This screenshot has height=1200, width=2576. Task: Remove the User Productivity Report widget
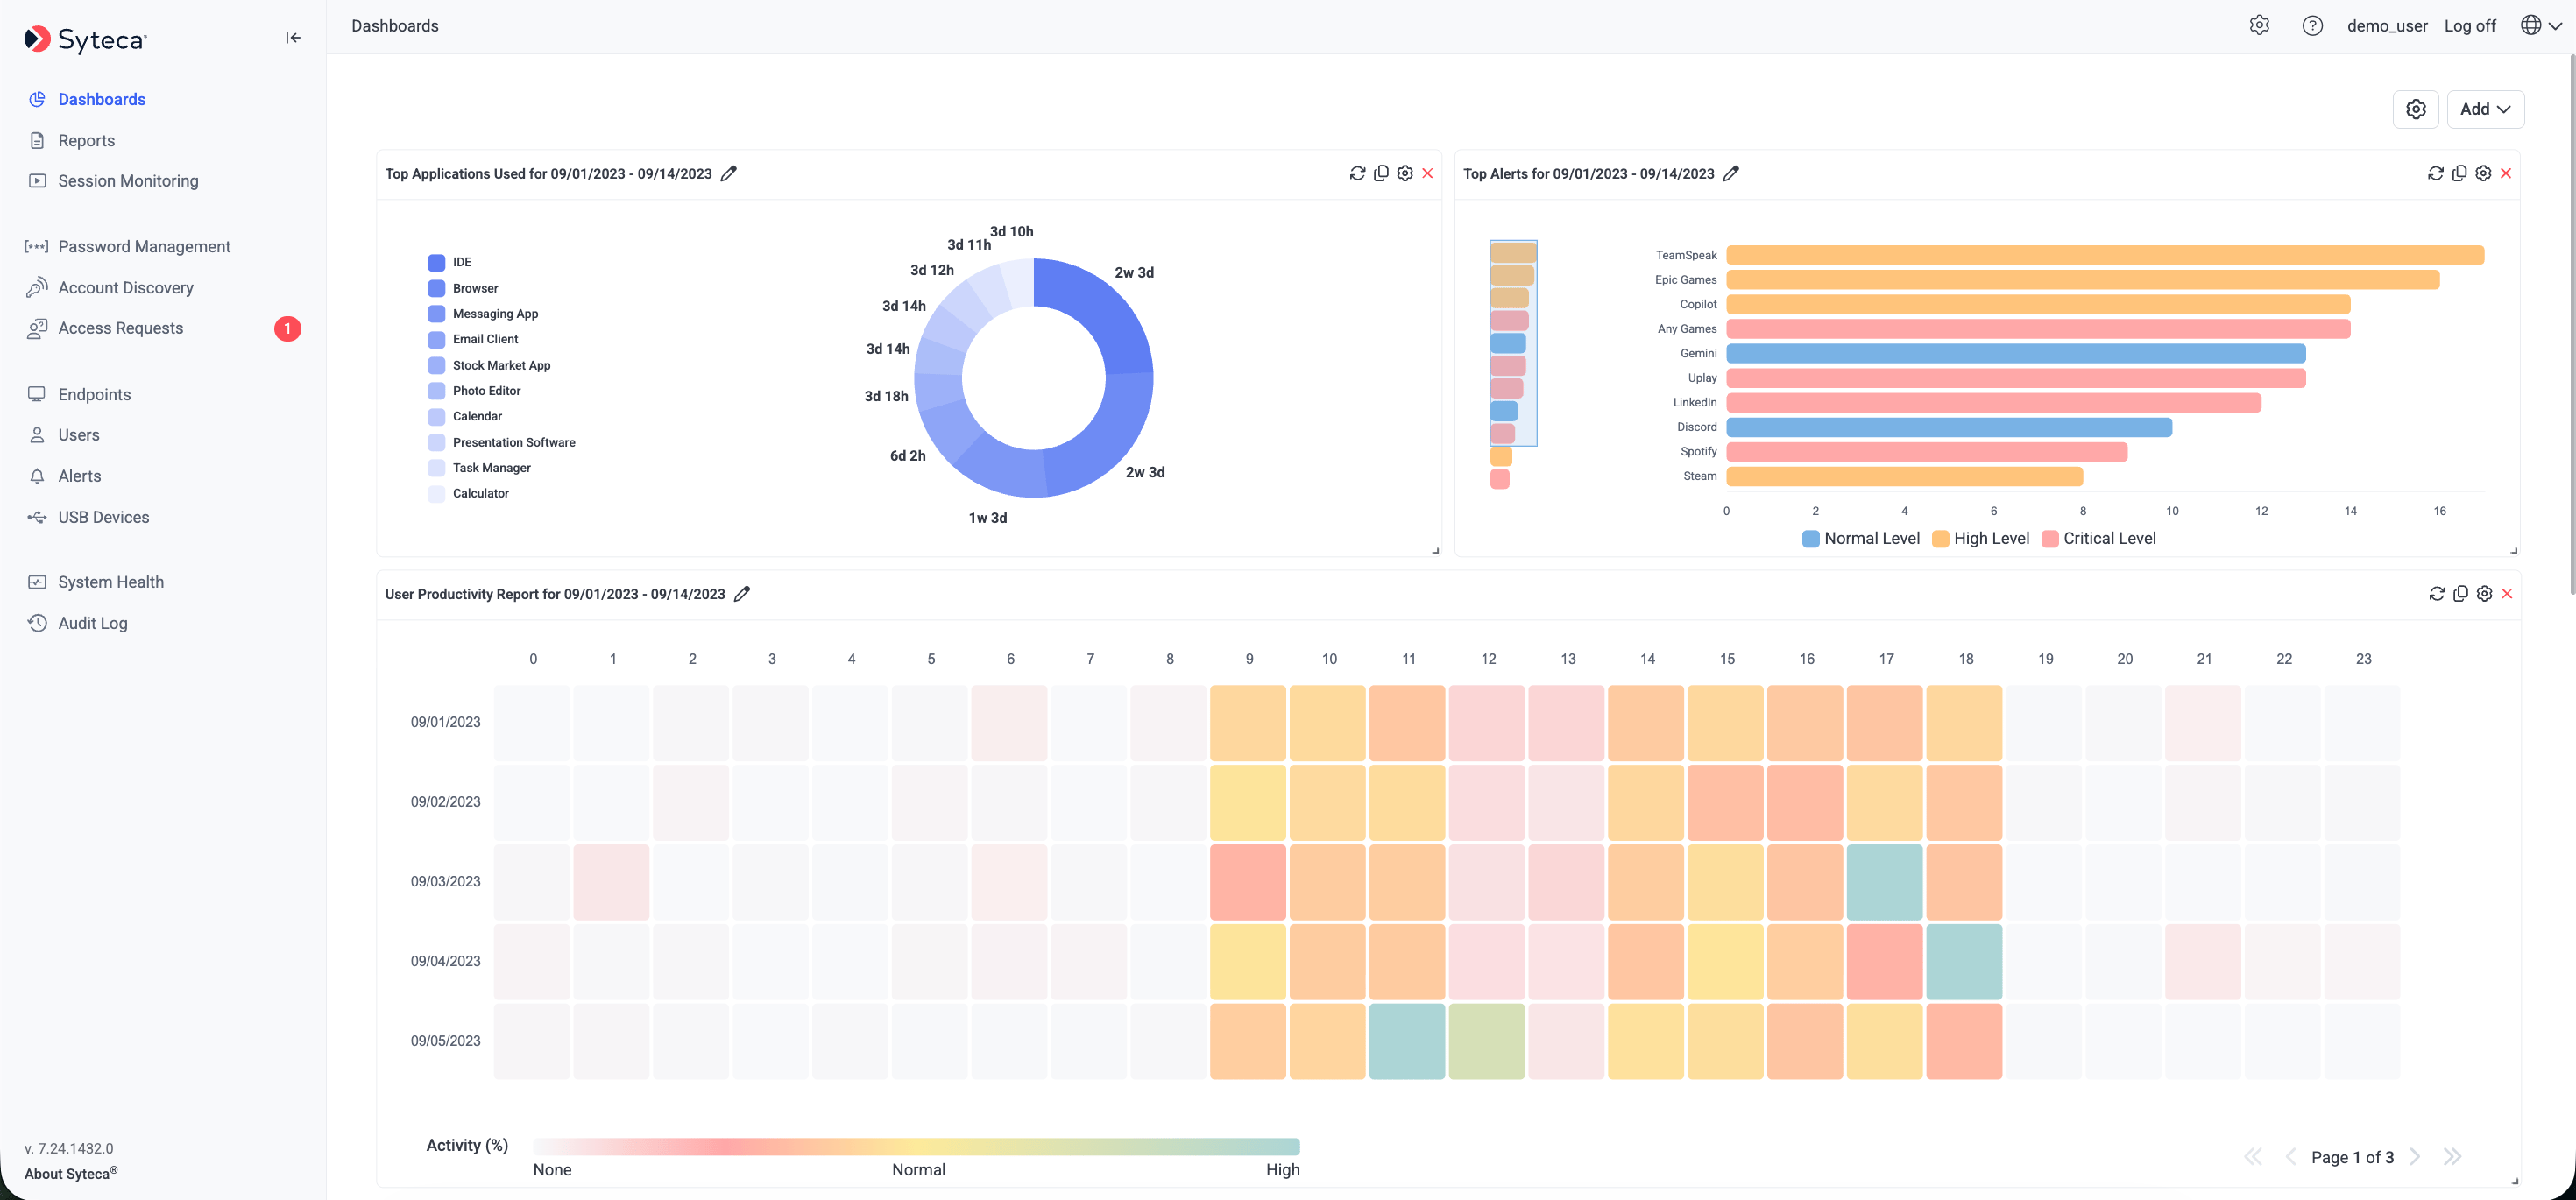[x=2507, y=594]
